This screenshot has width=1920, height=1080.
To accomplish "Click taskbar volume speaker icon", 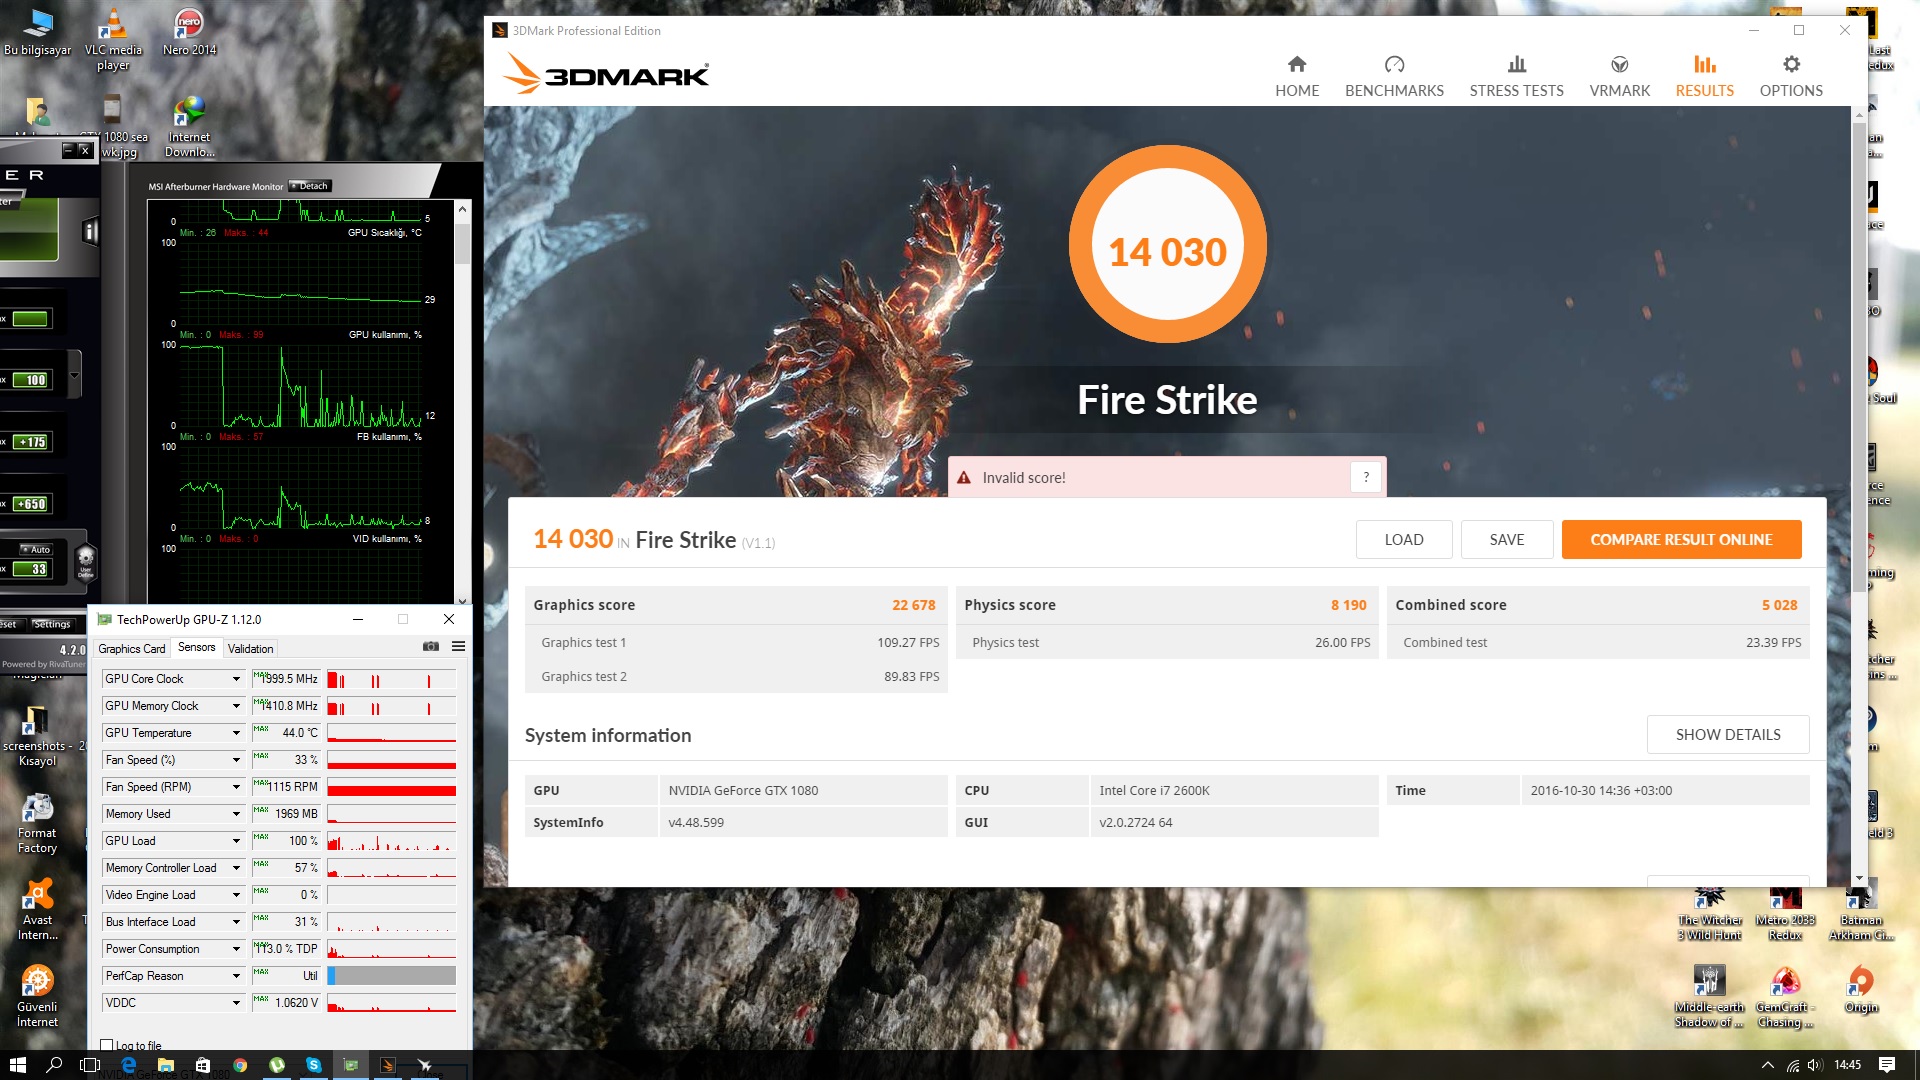I will (x=1815, y=1065).
